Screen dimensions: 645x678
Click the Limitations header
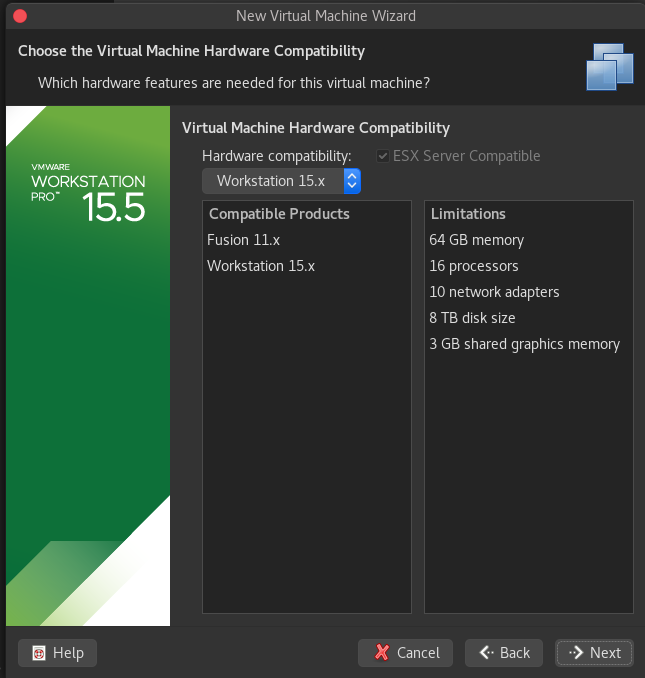[x=468, y=214]
